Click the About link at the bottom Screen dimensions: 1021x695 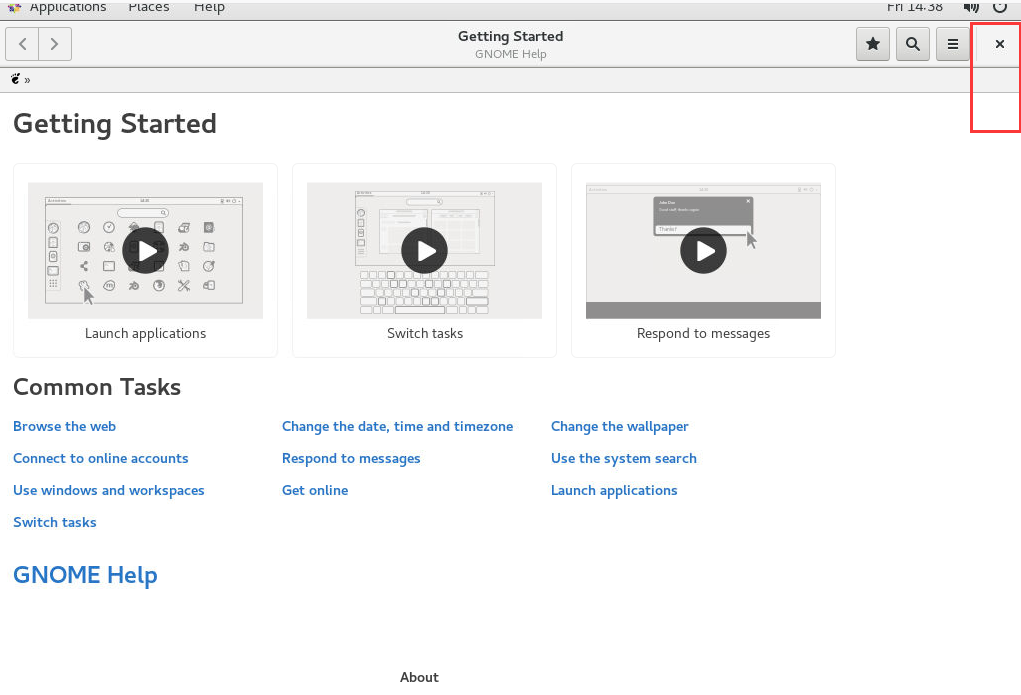coord(419,677)
